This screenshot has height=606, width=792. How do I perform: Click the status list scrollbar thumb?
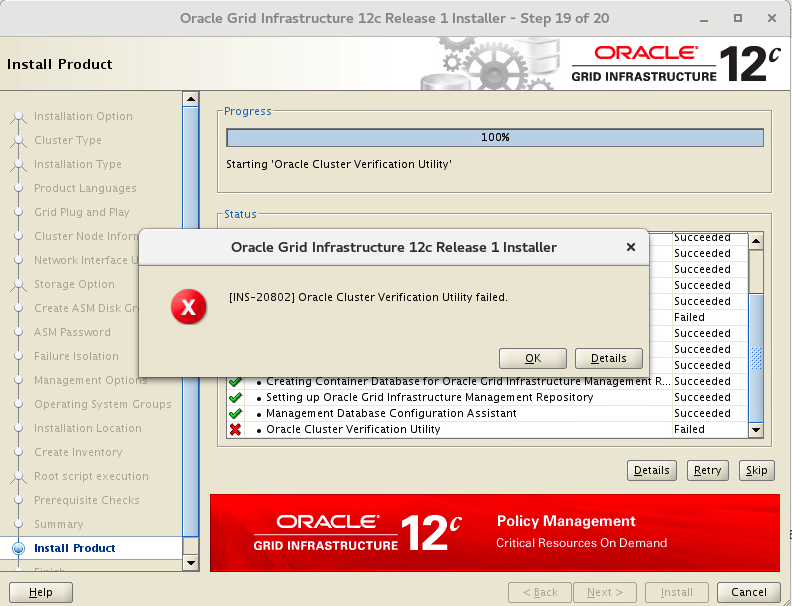pos(756,357)
